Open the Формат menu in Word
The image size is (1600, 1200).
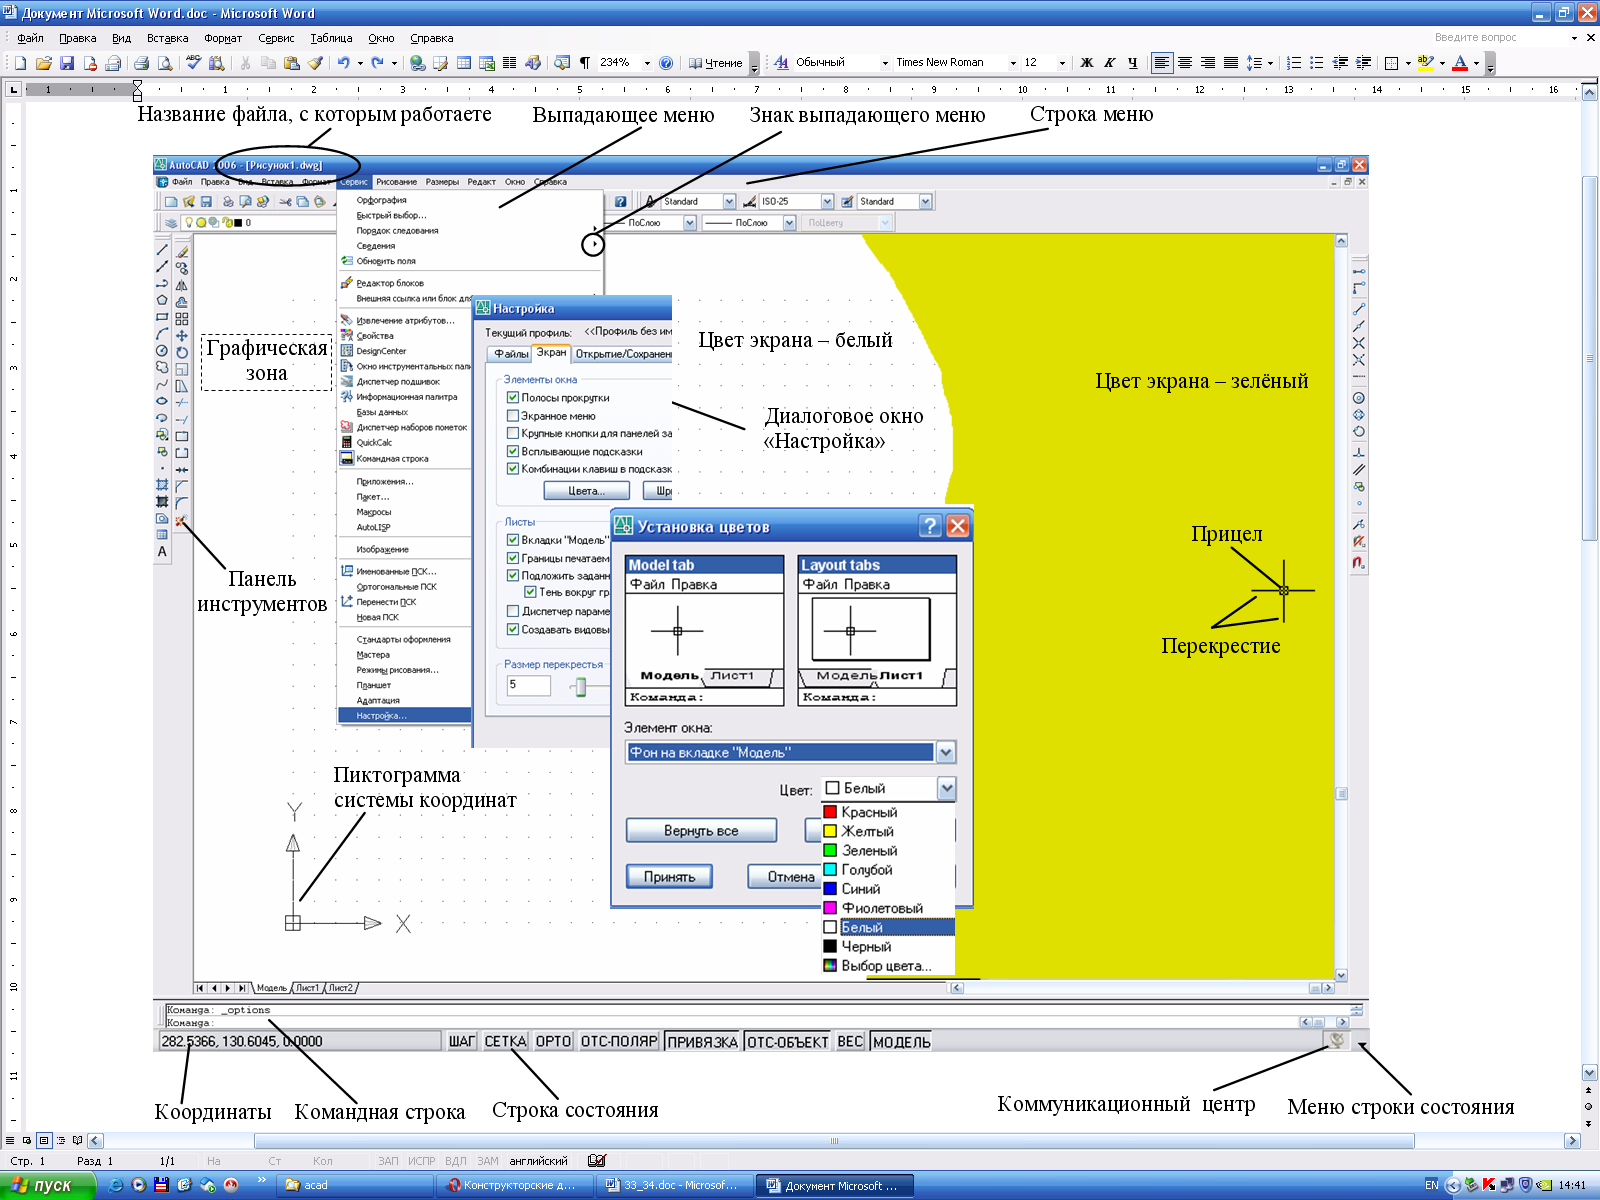[223, 38]
